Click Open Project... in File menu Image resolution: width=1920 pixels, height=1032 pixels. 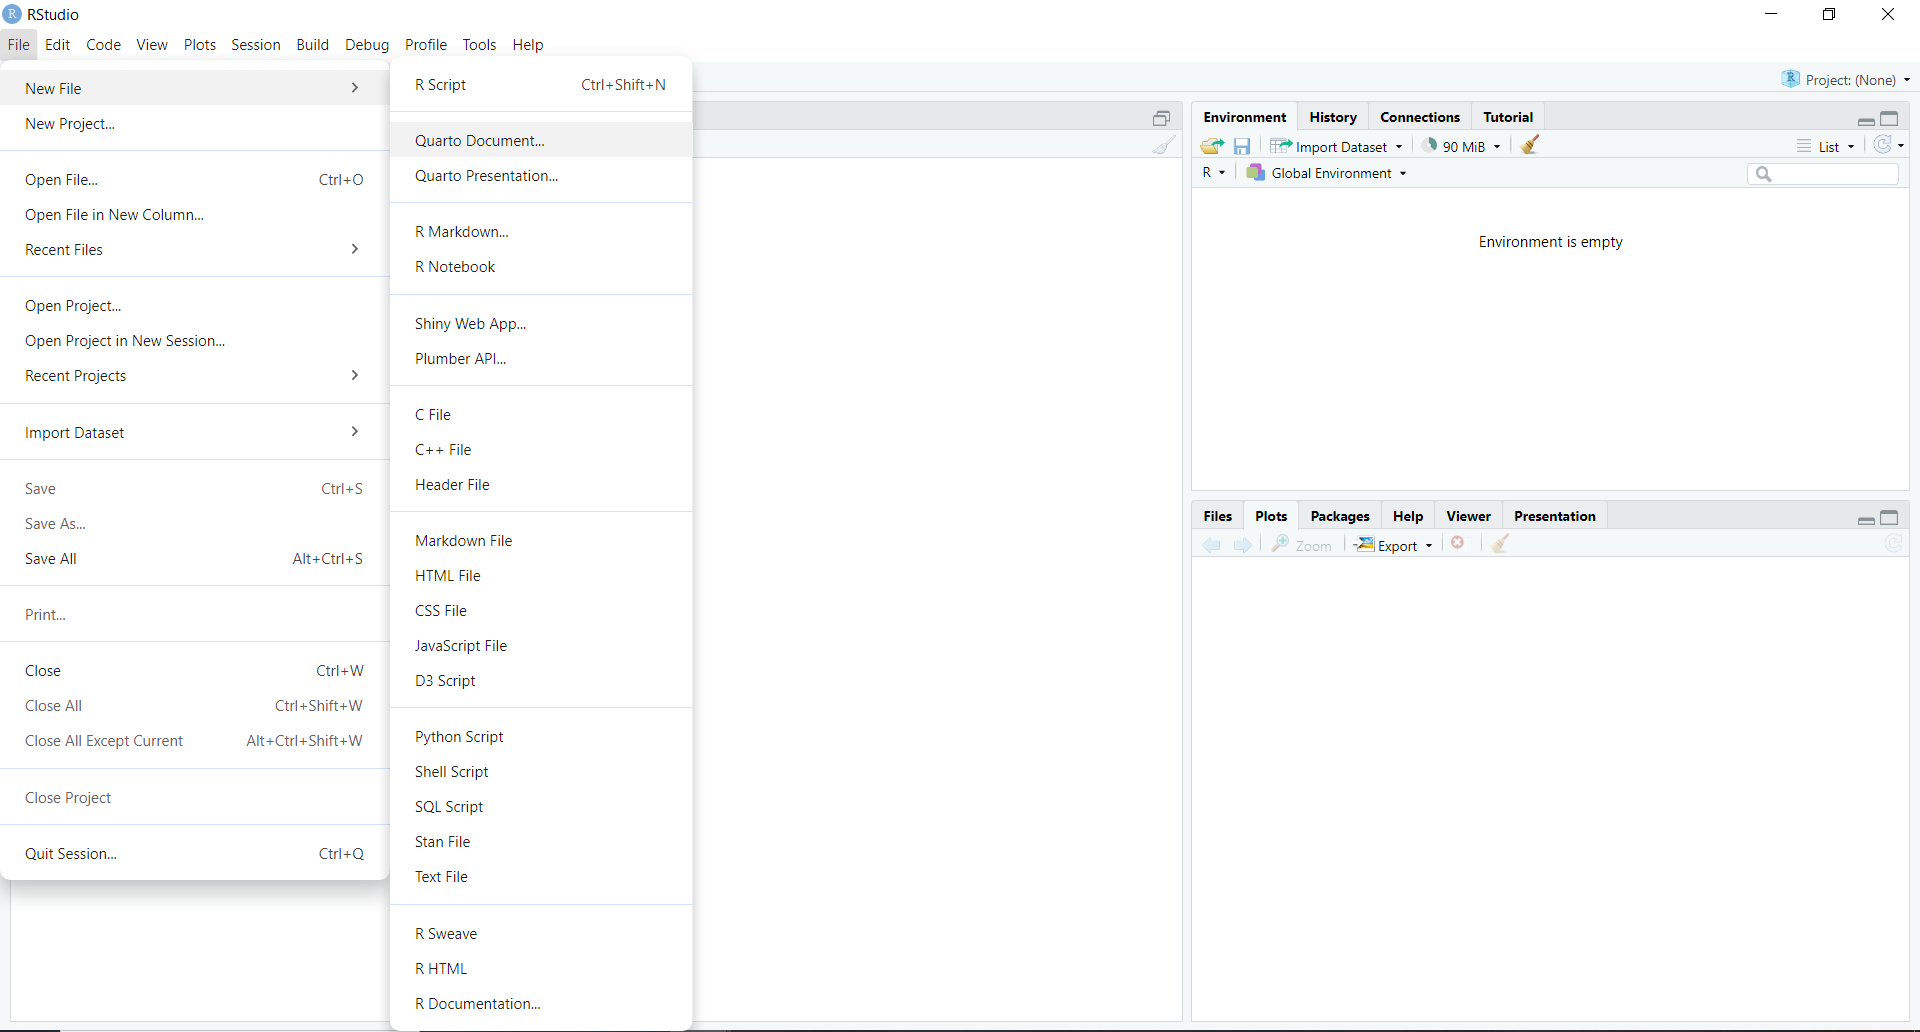(x=194, y=306)
